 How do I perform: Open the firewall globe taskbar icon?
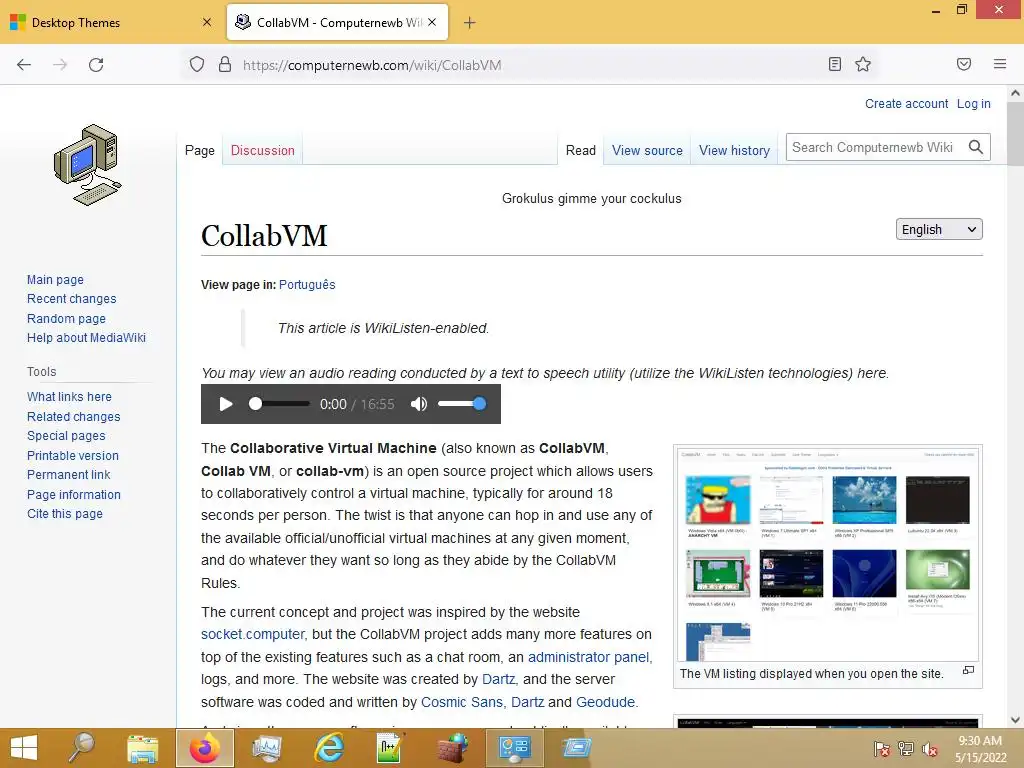[x=453, y=748]
